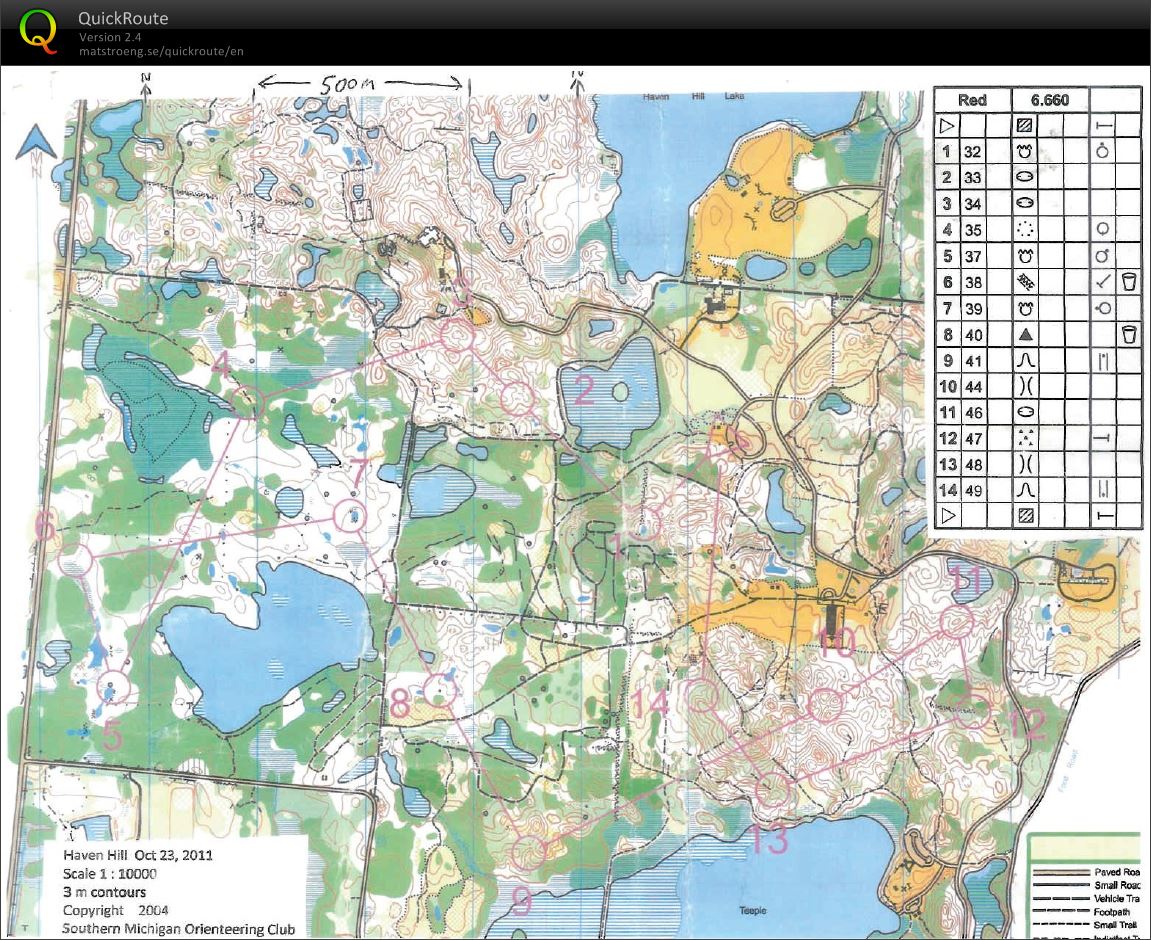
Task: Open the matstroeng.se/quickroute/en link
Action: coord(161,51)
